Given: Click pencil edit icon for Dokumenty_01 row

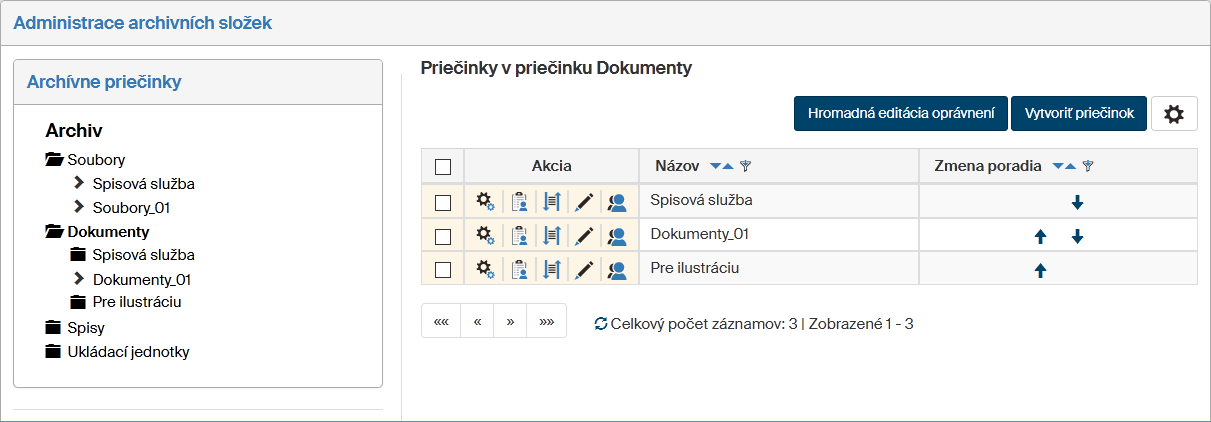Looking at the screenshot, I should point(585,237).
